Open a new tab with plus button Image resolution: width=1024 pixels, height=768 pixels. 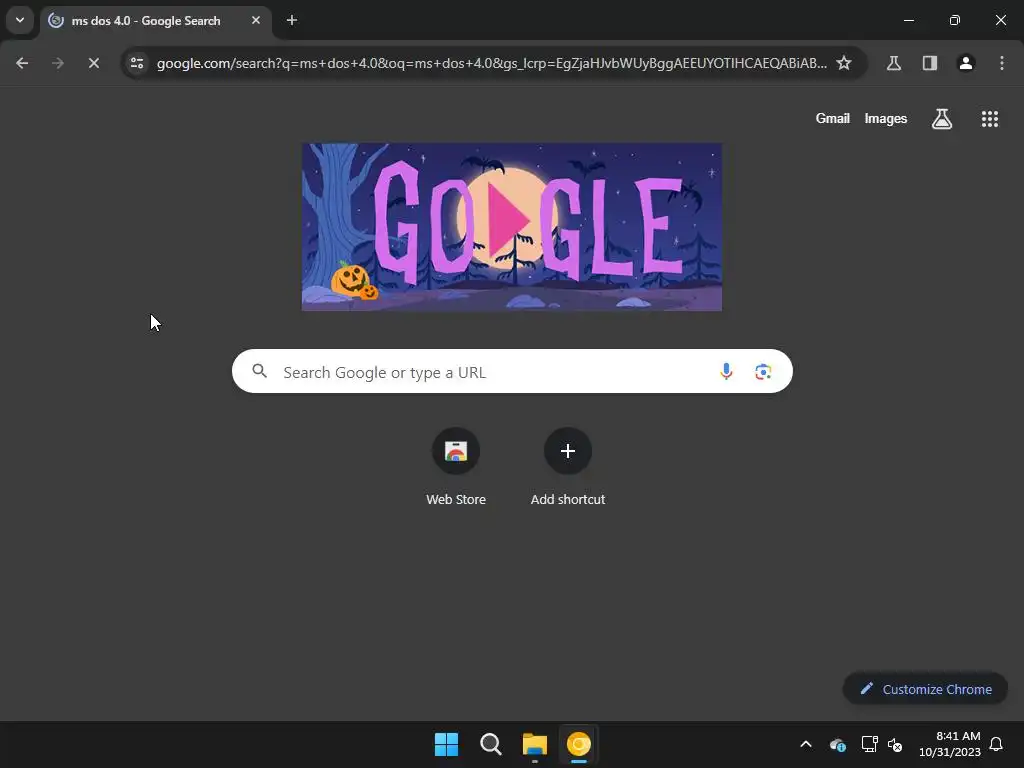coord(292,20)
